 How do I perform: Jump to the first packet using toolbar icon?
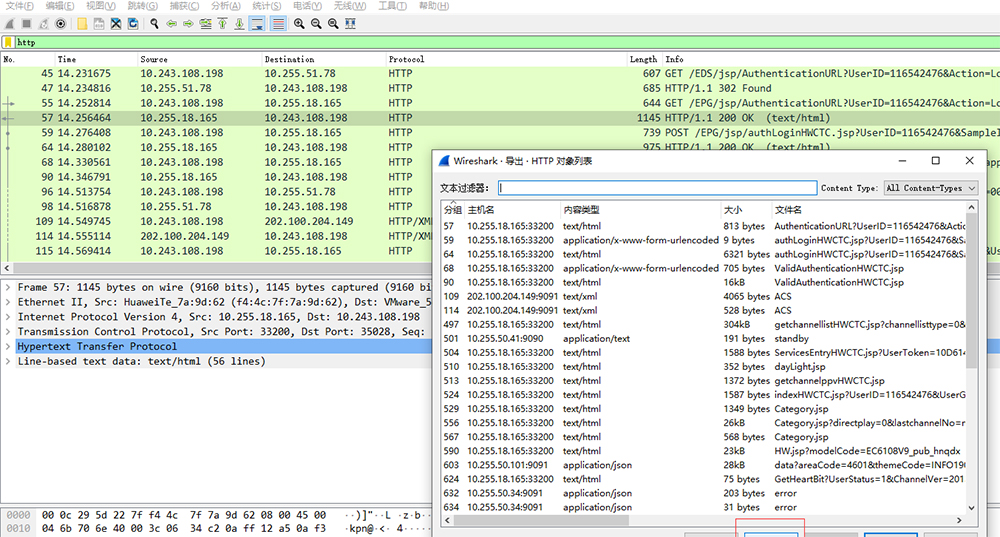(x=221, y=23)
